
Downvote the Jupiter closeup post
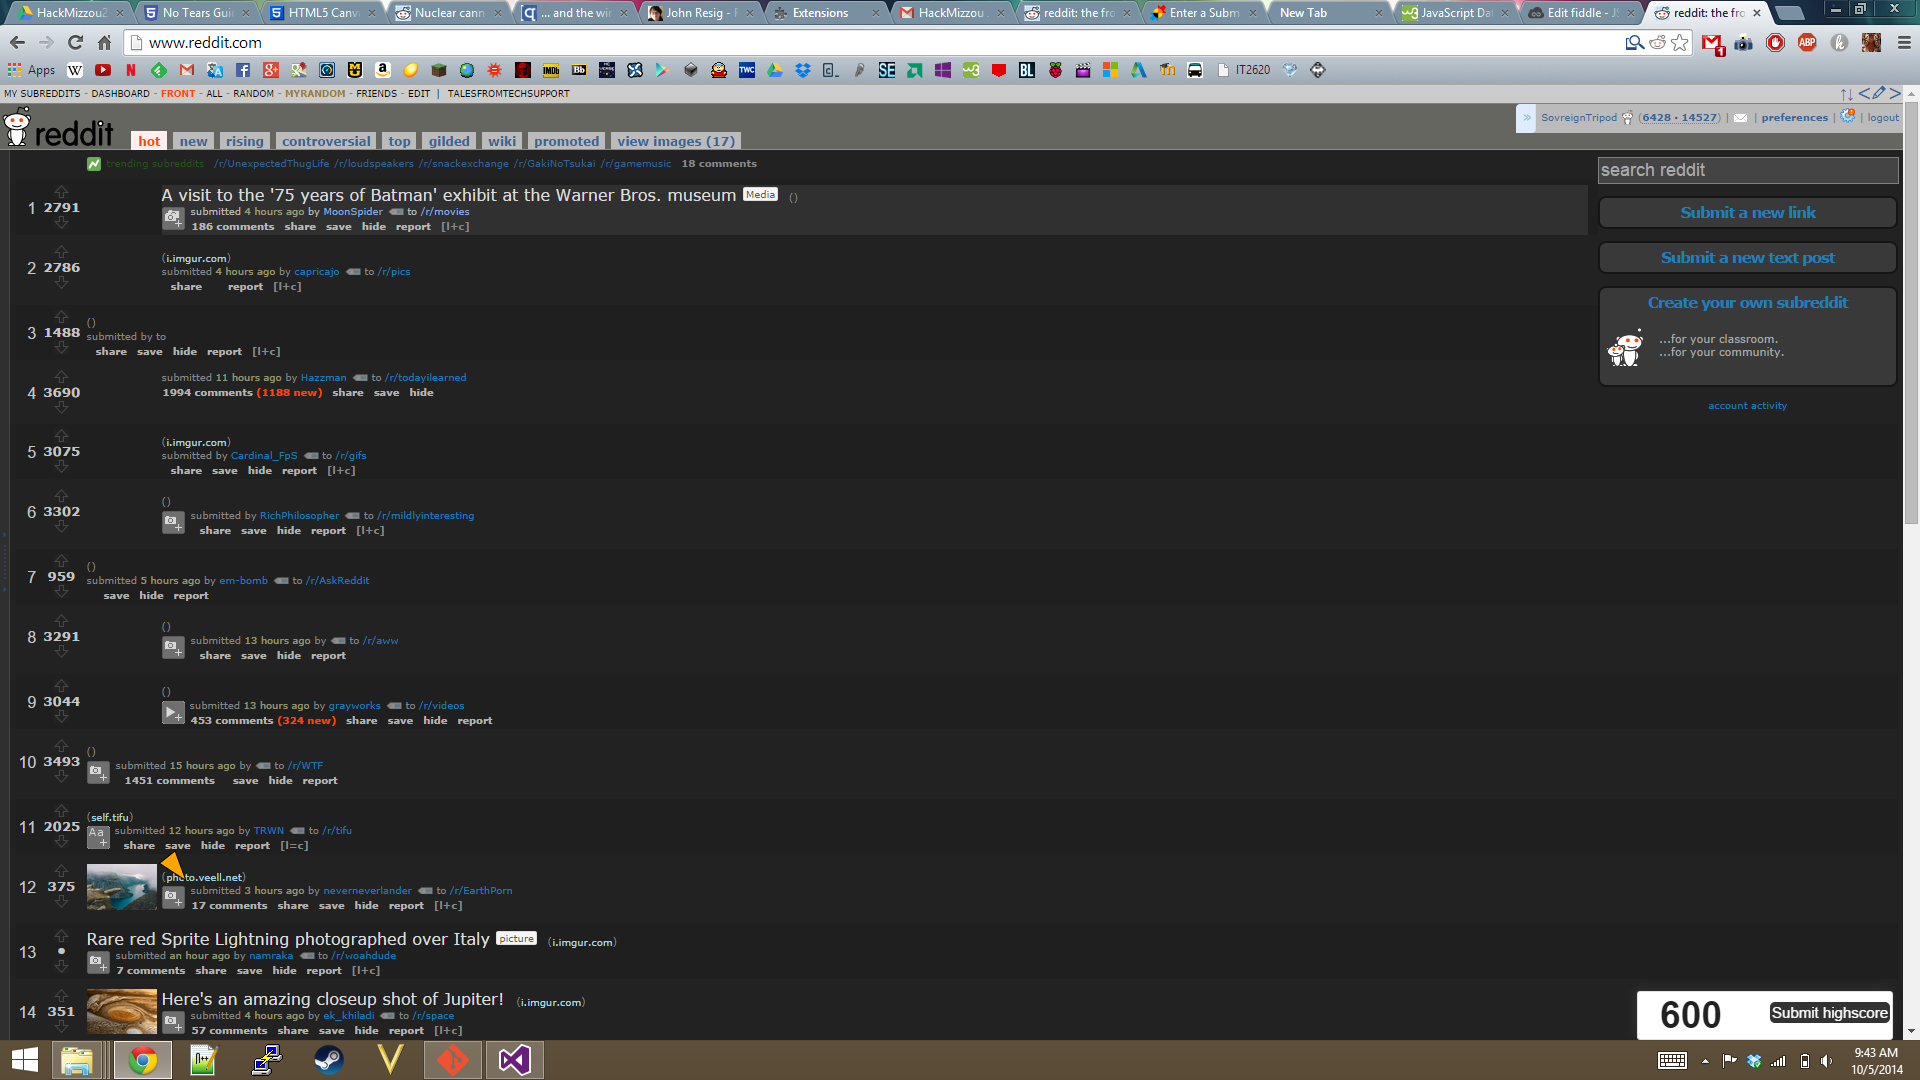pos(61,1027)
